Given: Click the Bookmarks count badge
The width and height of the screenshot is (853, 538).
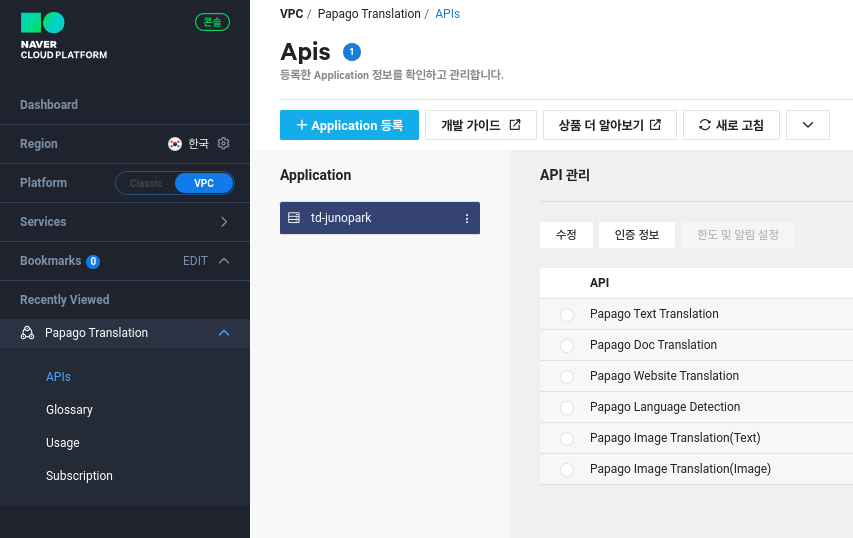Looking at the screenshot, I should click(93, 262).
